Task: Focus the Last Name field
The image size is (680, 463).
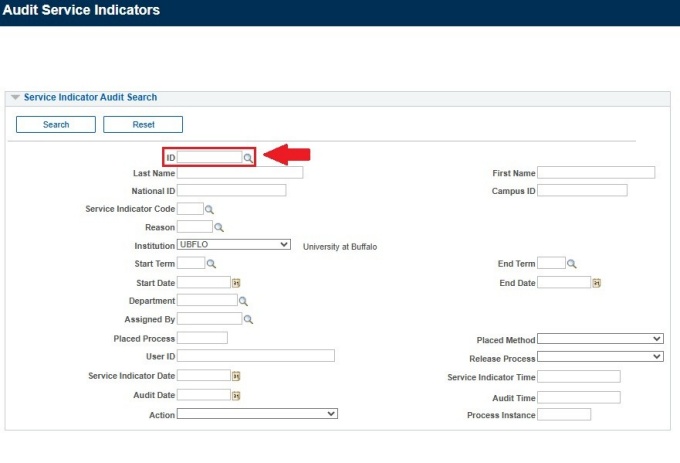Action: (x=240, y=173)
